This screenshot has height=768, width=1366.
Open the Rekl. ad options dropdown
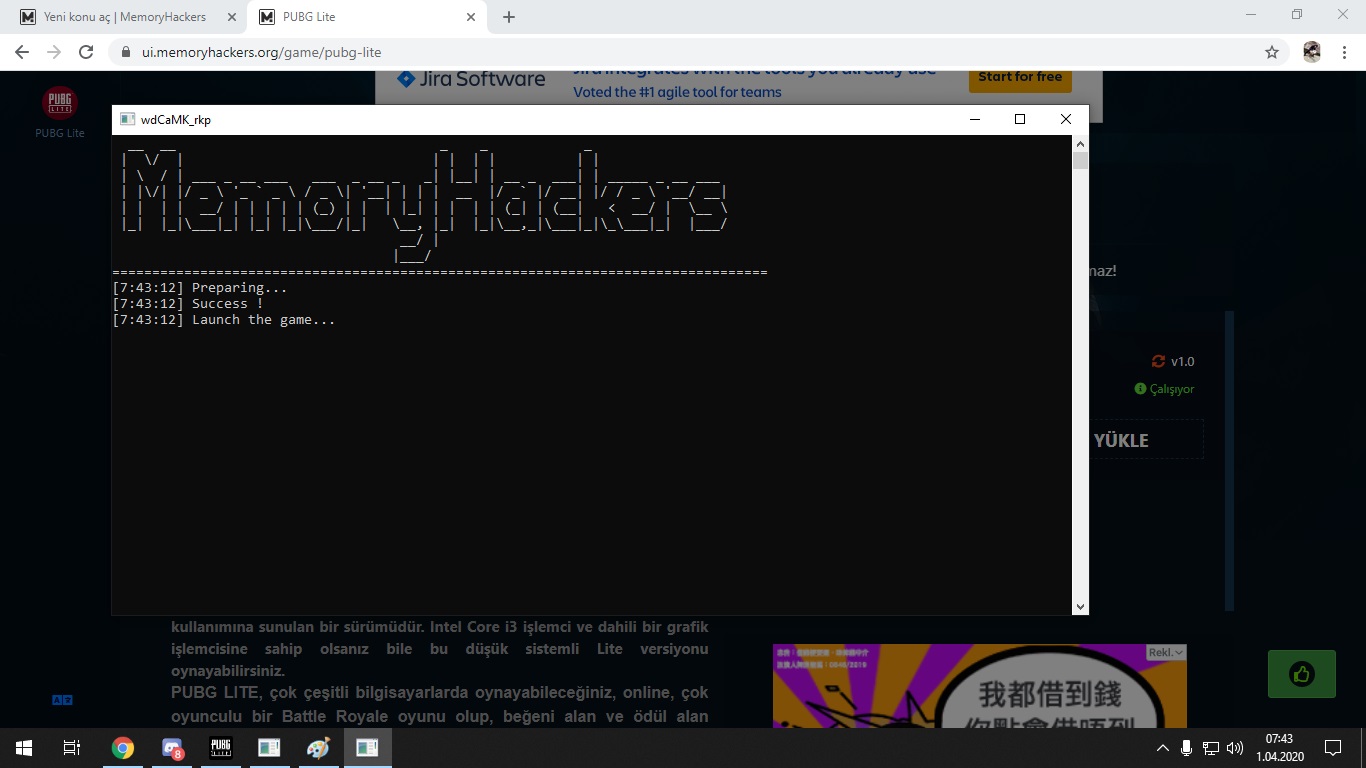click(1166, 652)
